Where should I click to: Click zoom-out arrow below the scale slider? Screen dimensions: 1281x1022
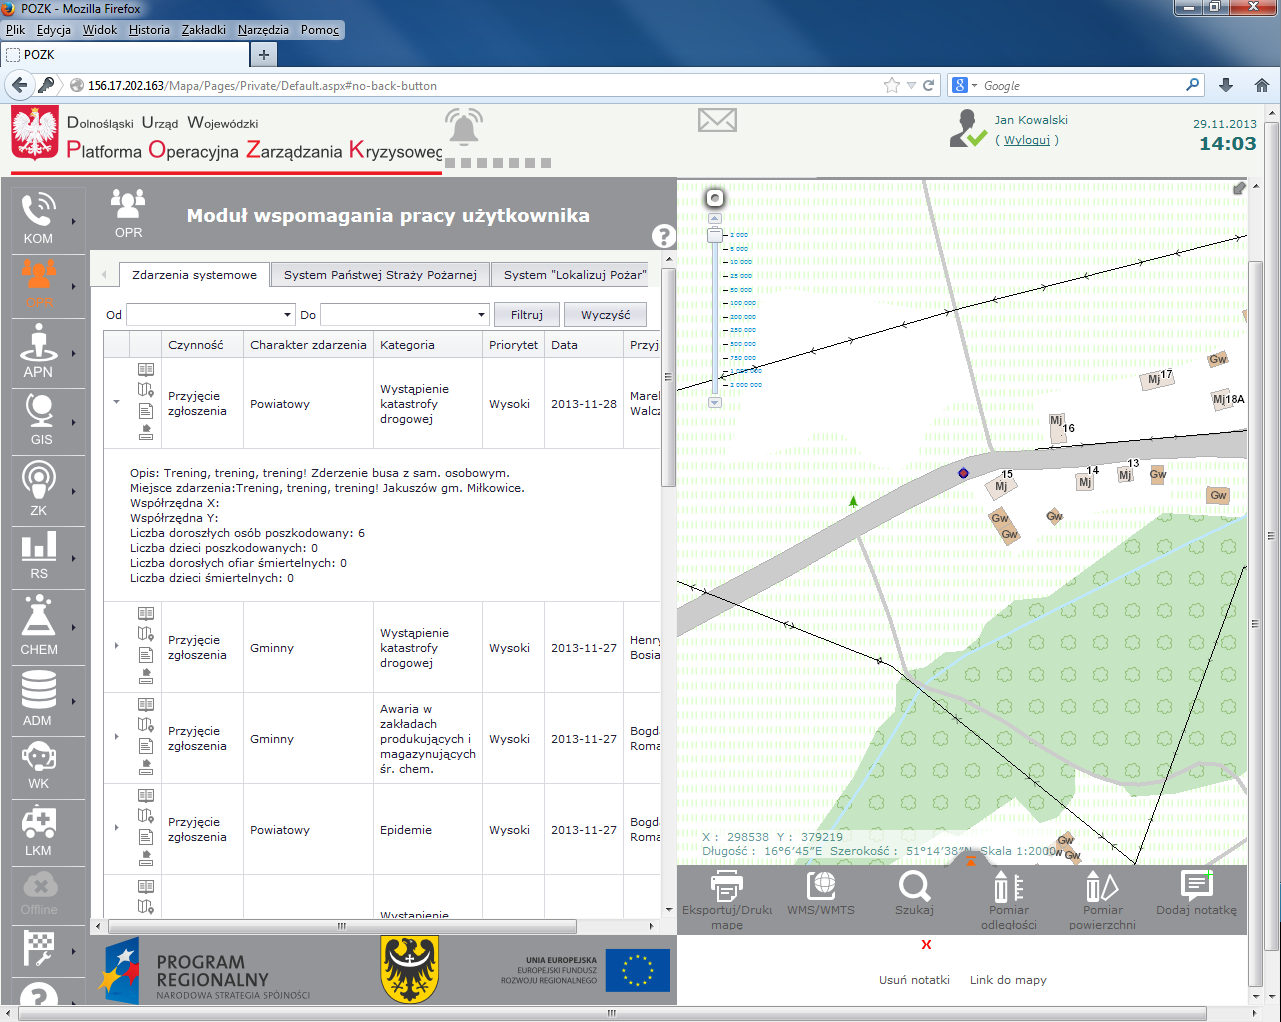click(714, 402)
